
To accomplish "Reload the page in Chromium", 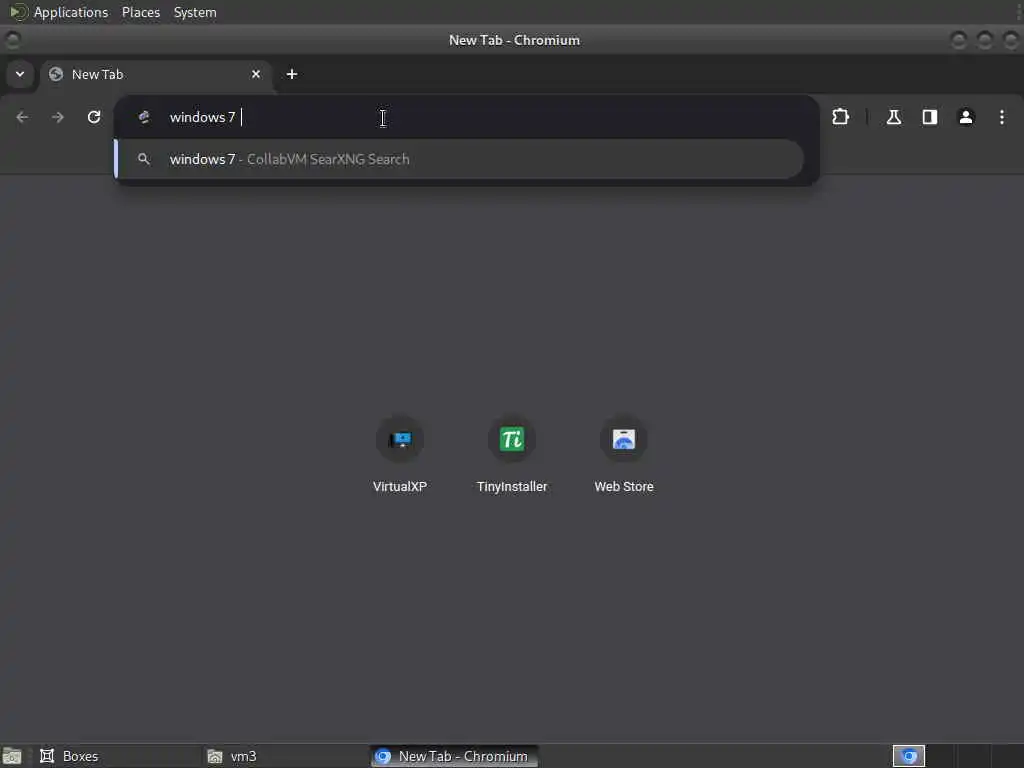I will pyautogui.click(x=94, y=117).
